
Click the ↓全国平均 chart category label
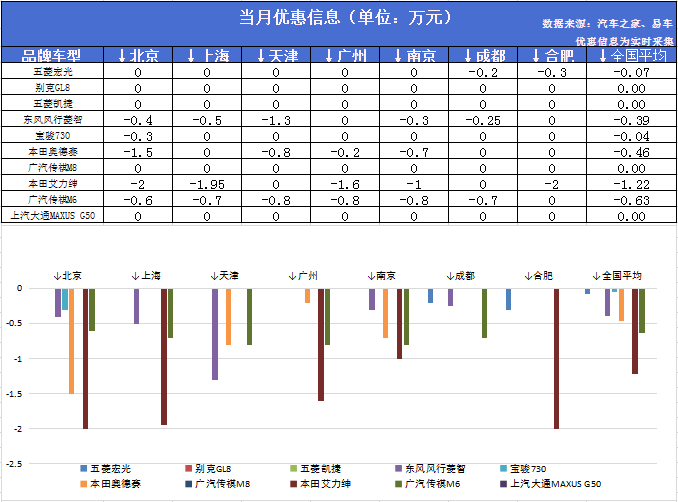pyautogui.click(x=617, y=275)
